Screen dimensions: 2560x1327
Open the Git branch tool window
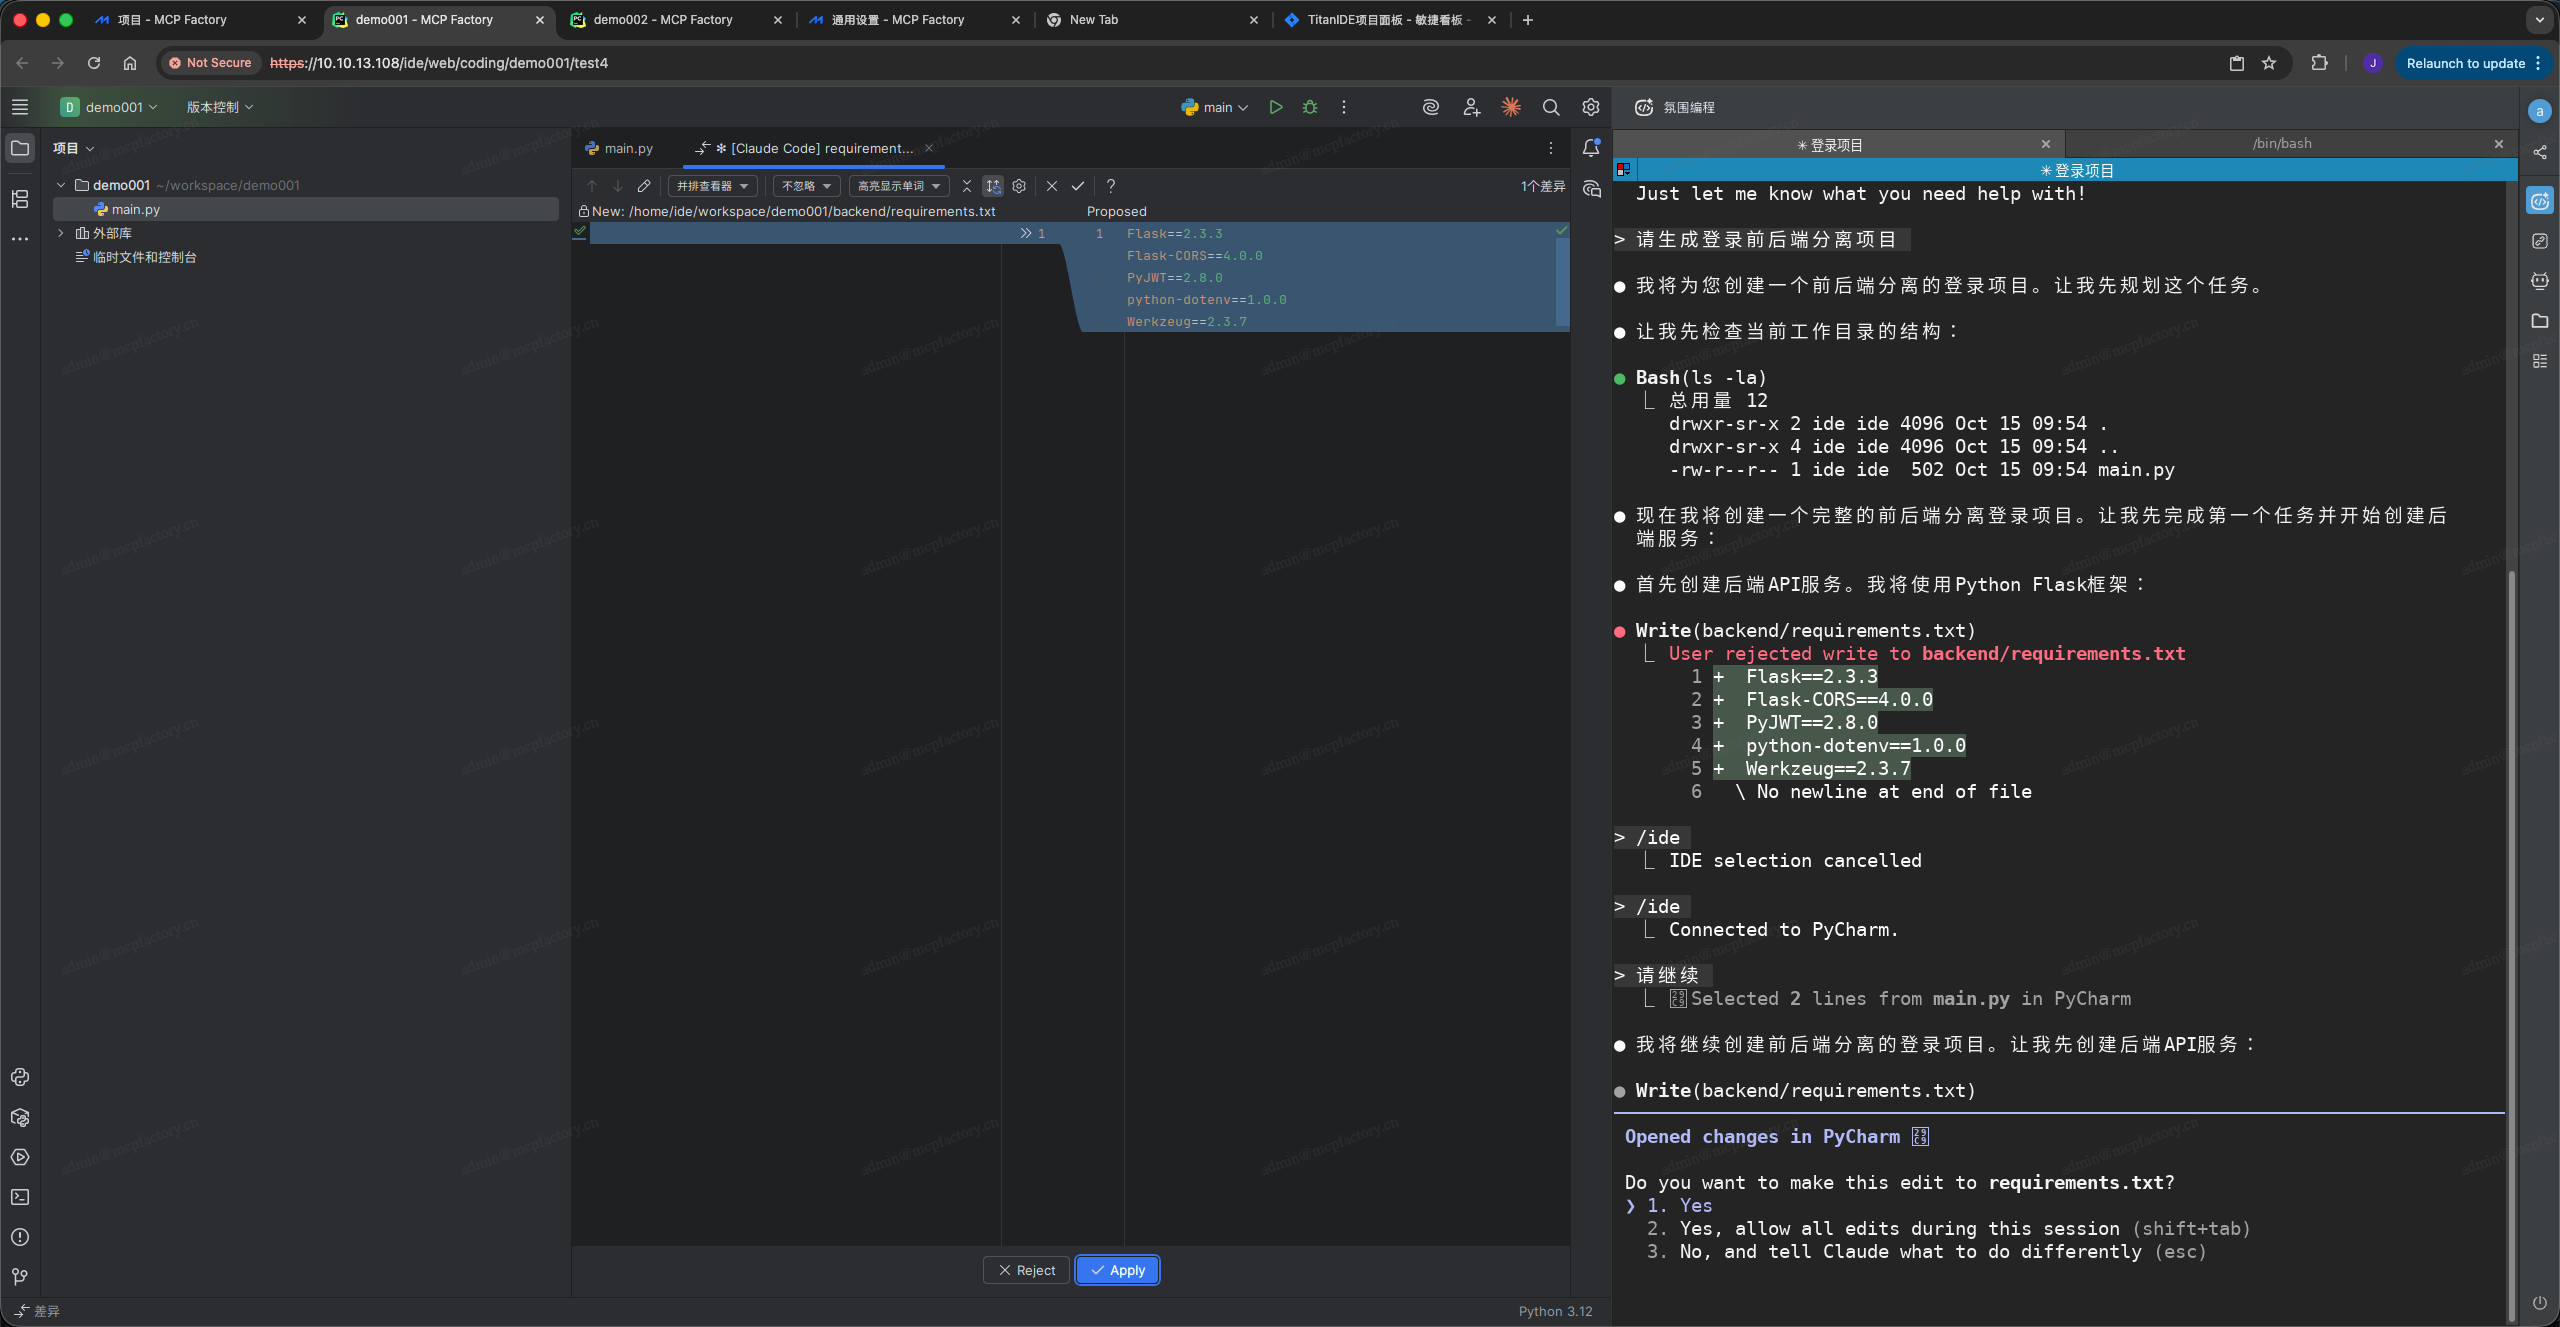(20, 1277)
